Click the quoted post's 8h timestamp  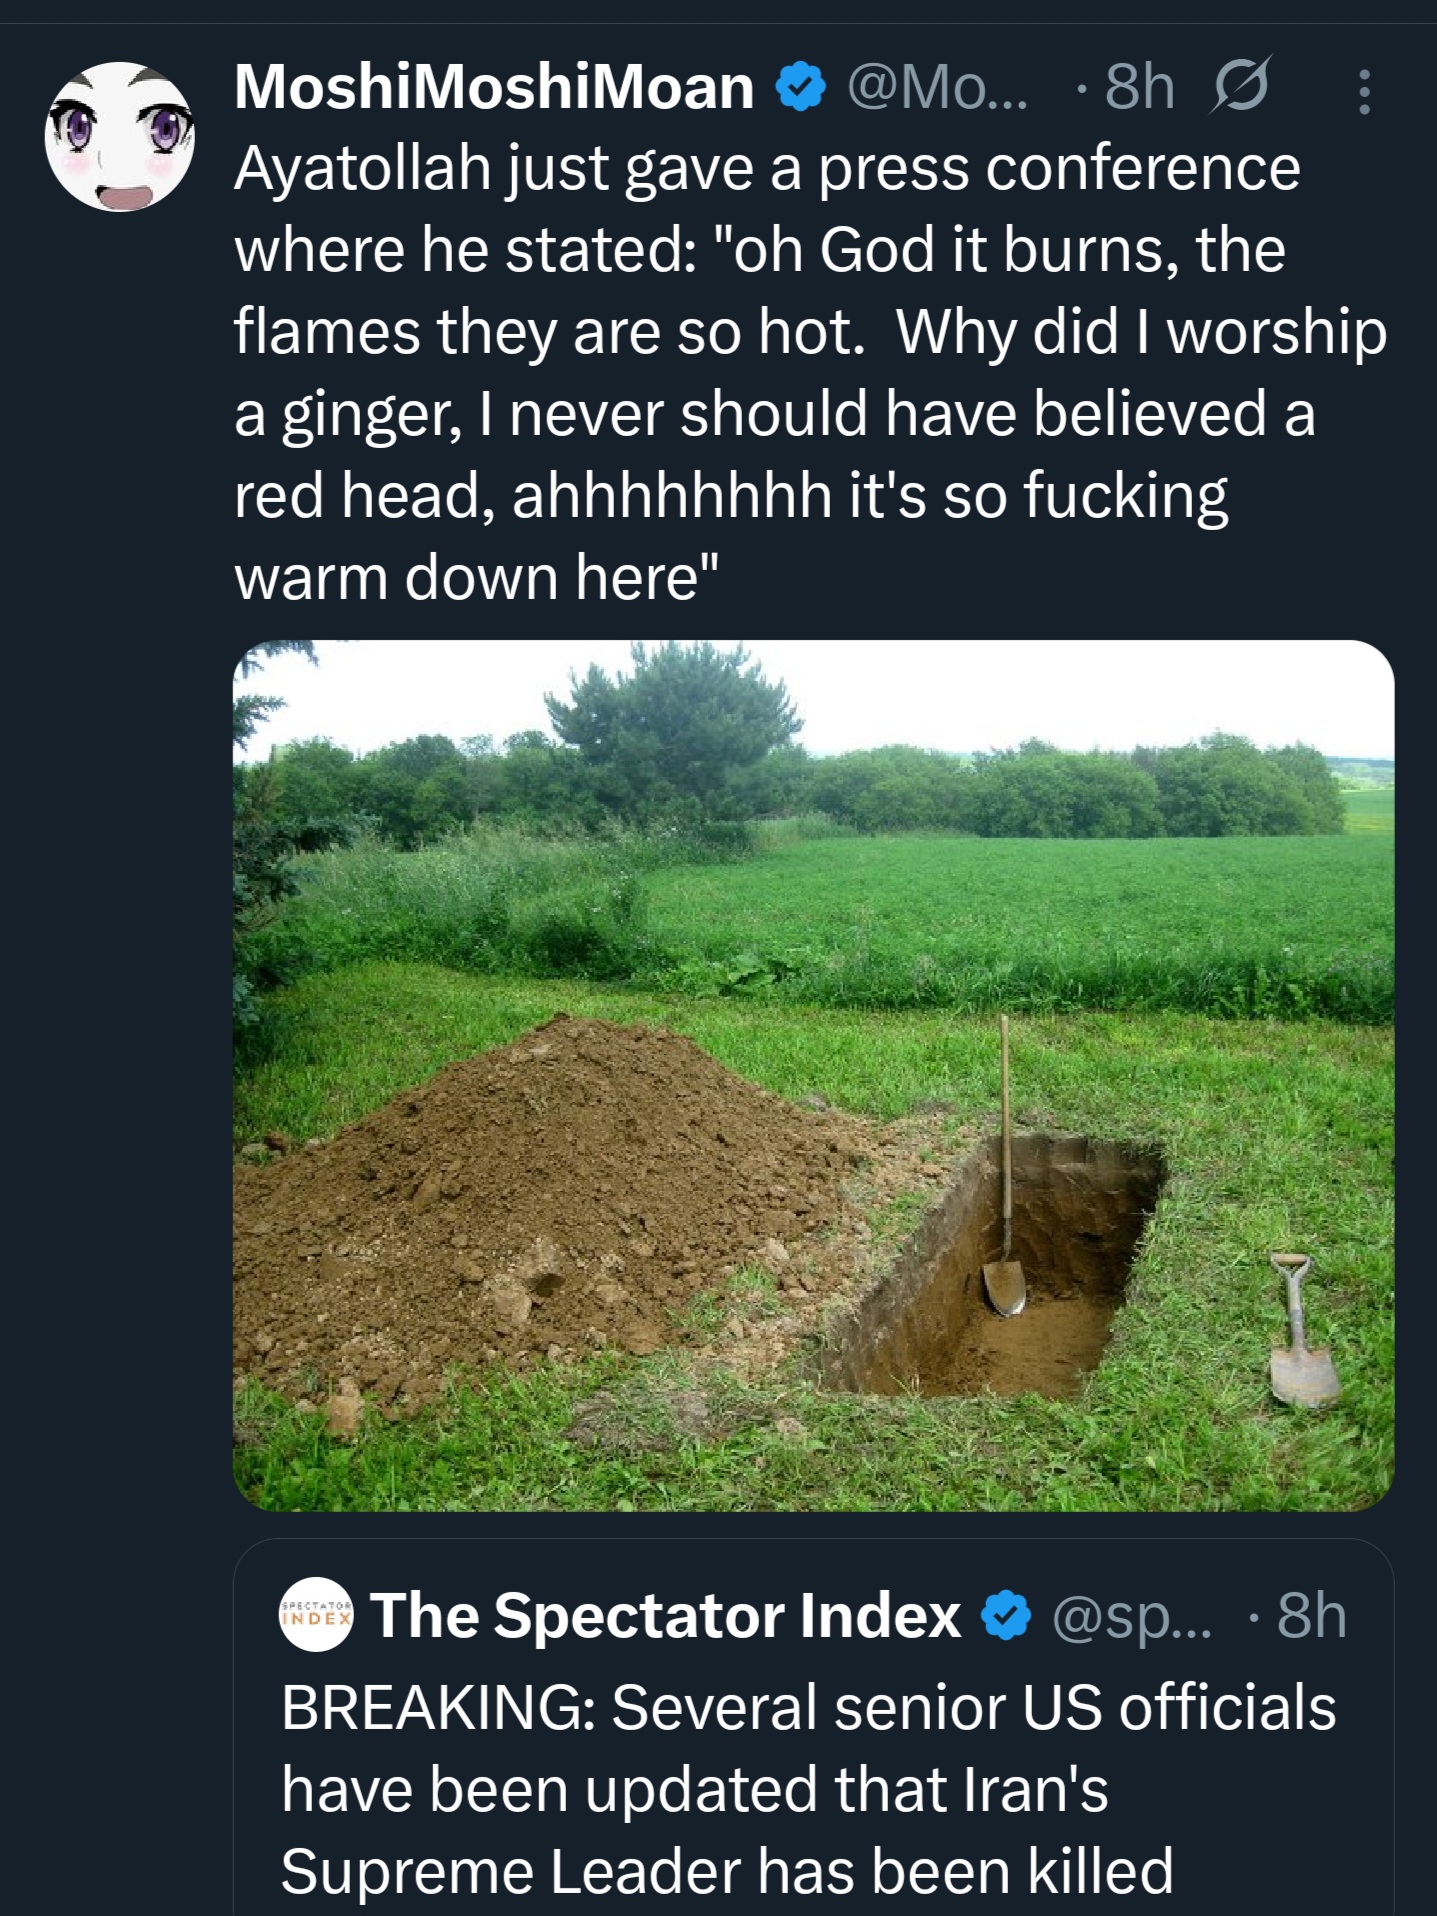tap(1311, 1615)
